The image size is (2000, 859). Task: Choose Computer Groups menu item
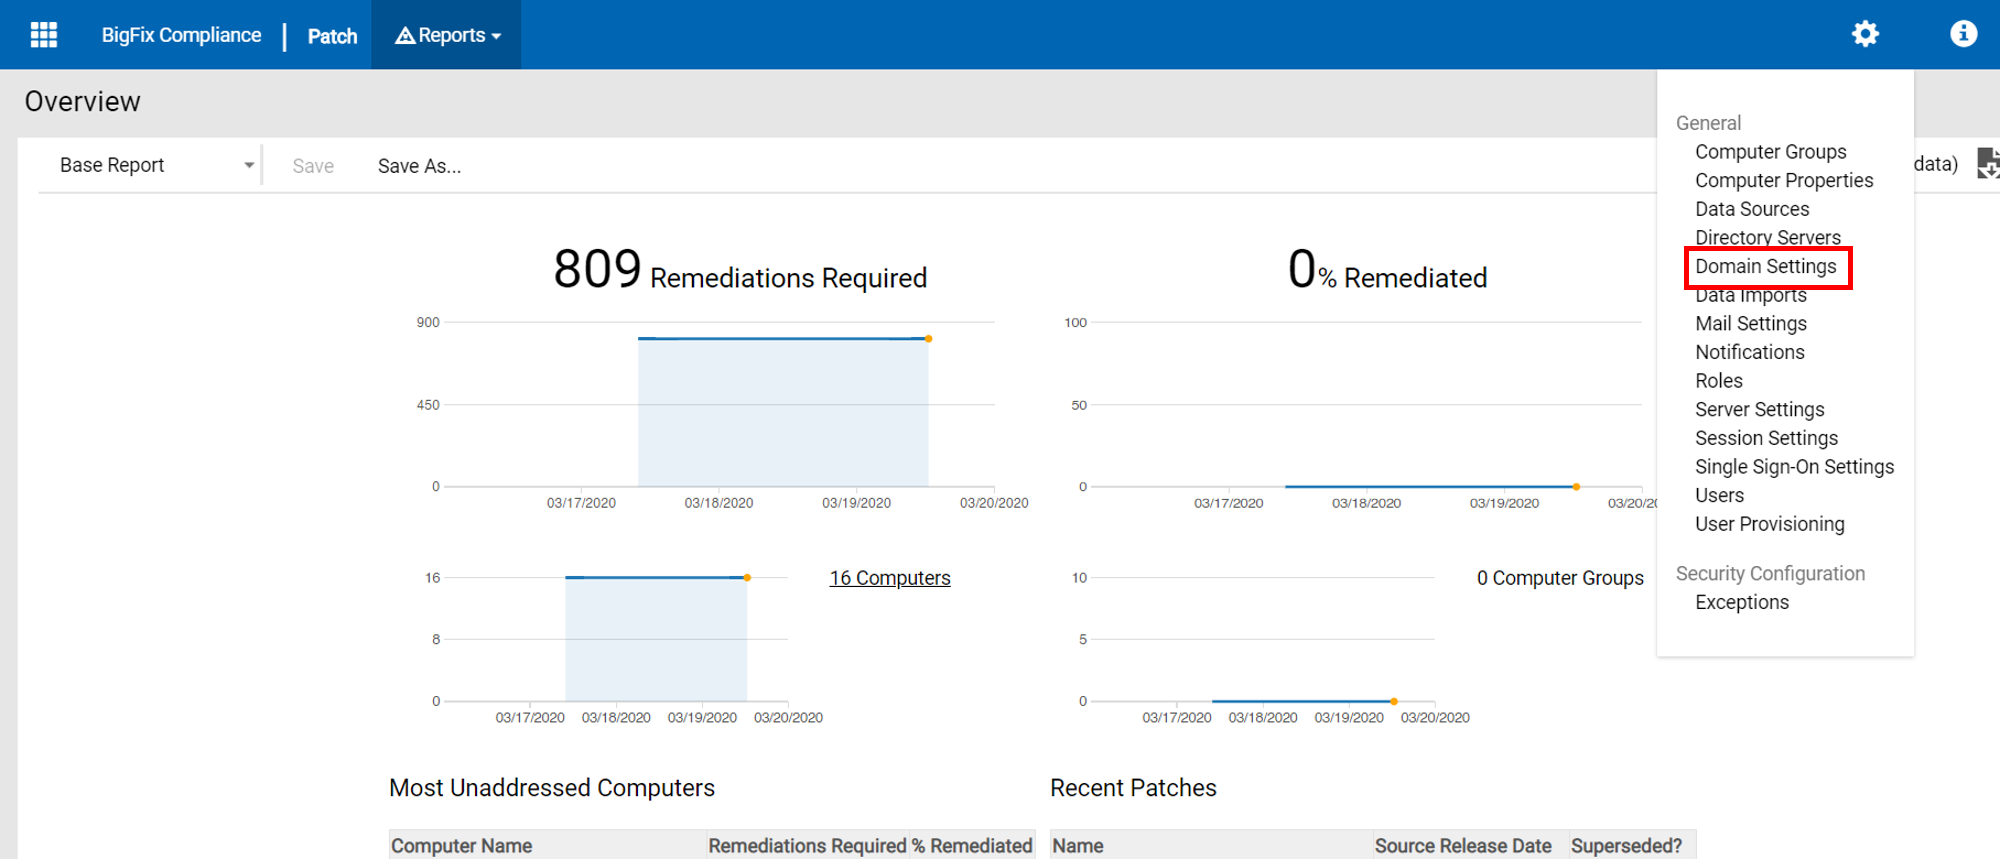(1770, 152)
